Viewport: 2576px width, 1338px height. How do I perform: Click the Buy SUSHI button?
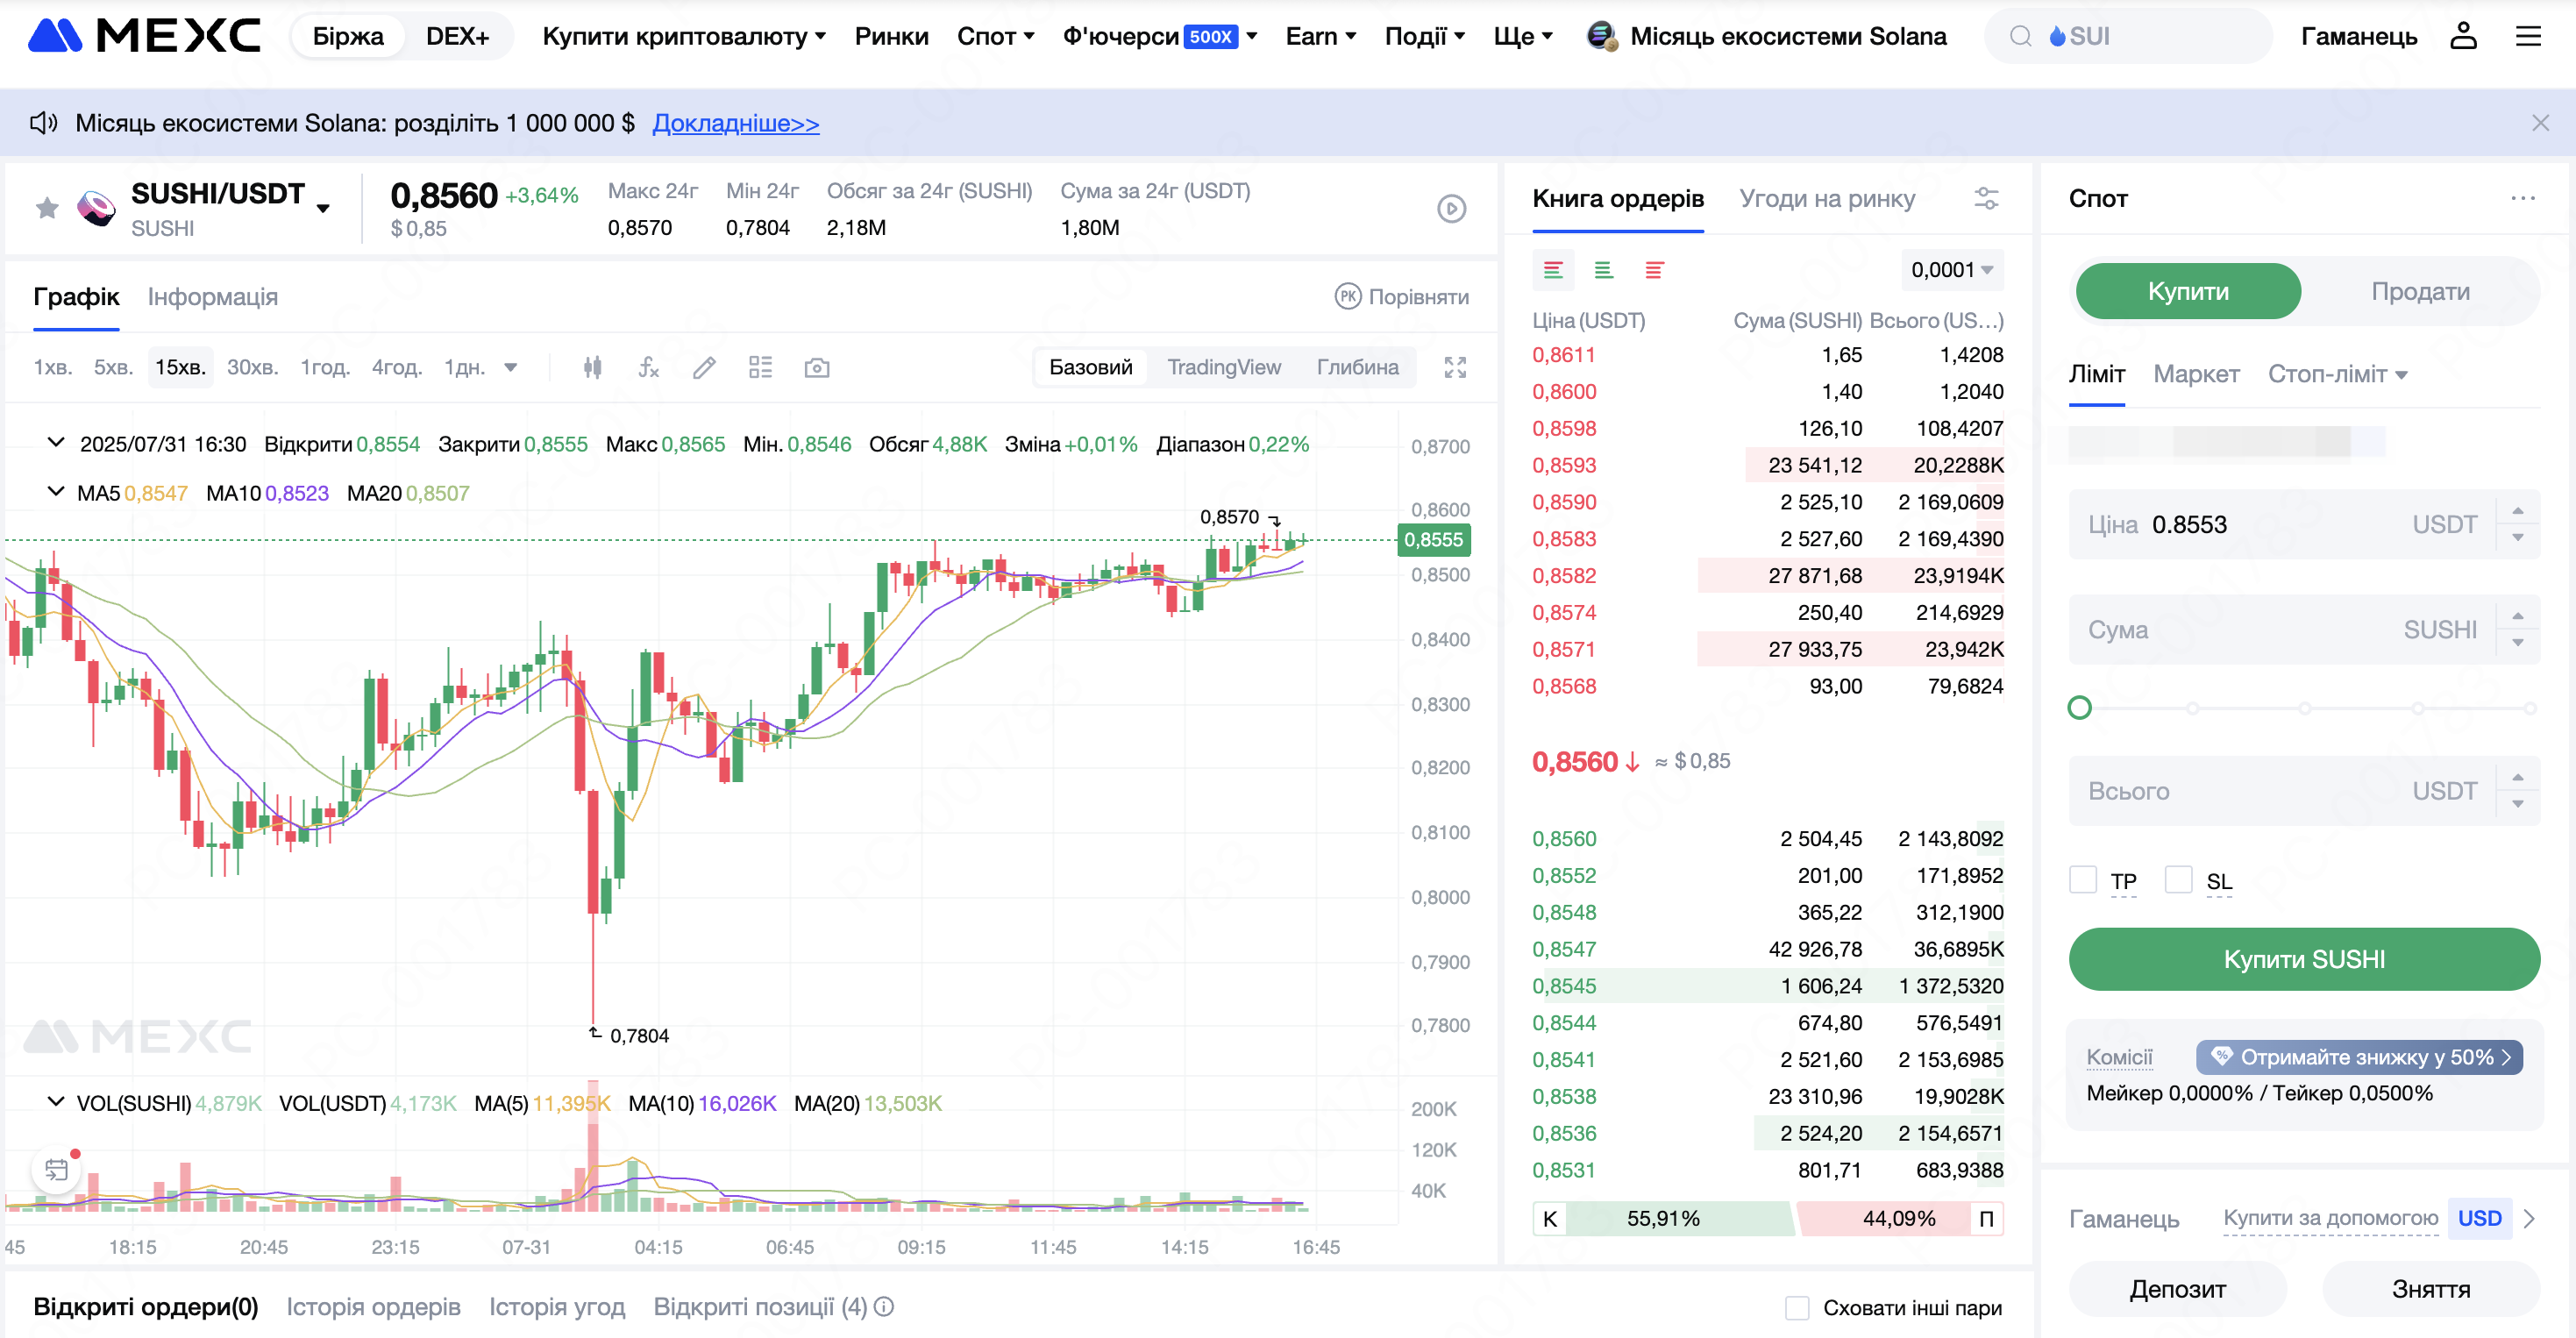(x=2304, y=959)
